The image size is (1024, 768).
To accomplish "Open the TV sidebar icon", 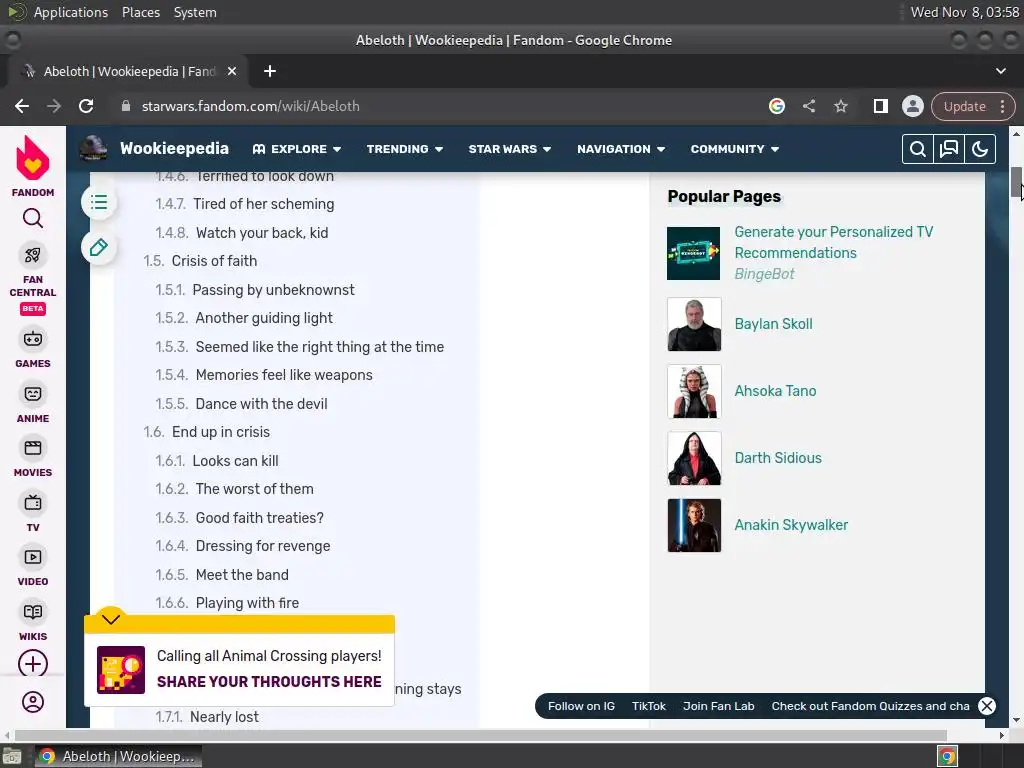I will click(33, 503).
